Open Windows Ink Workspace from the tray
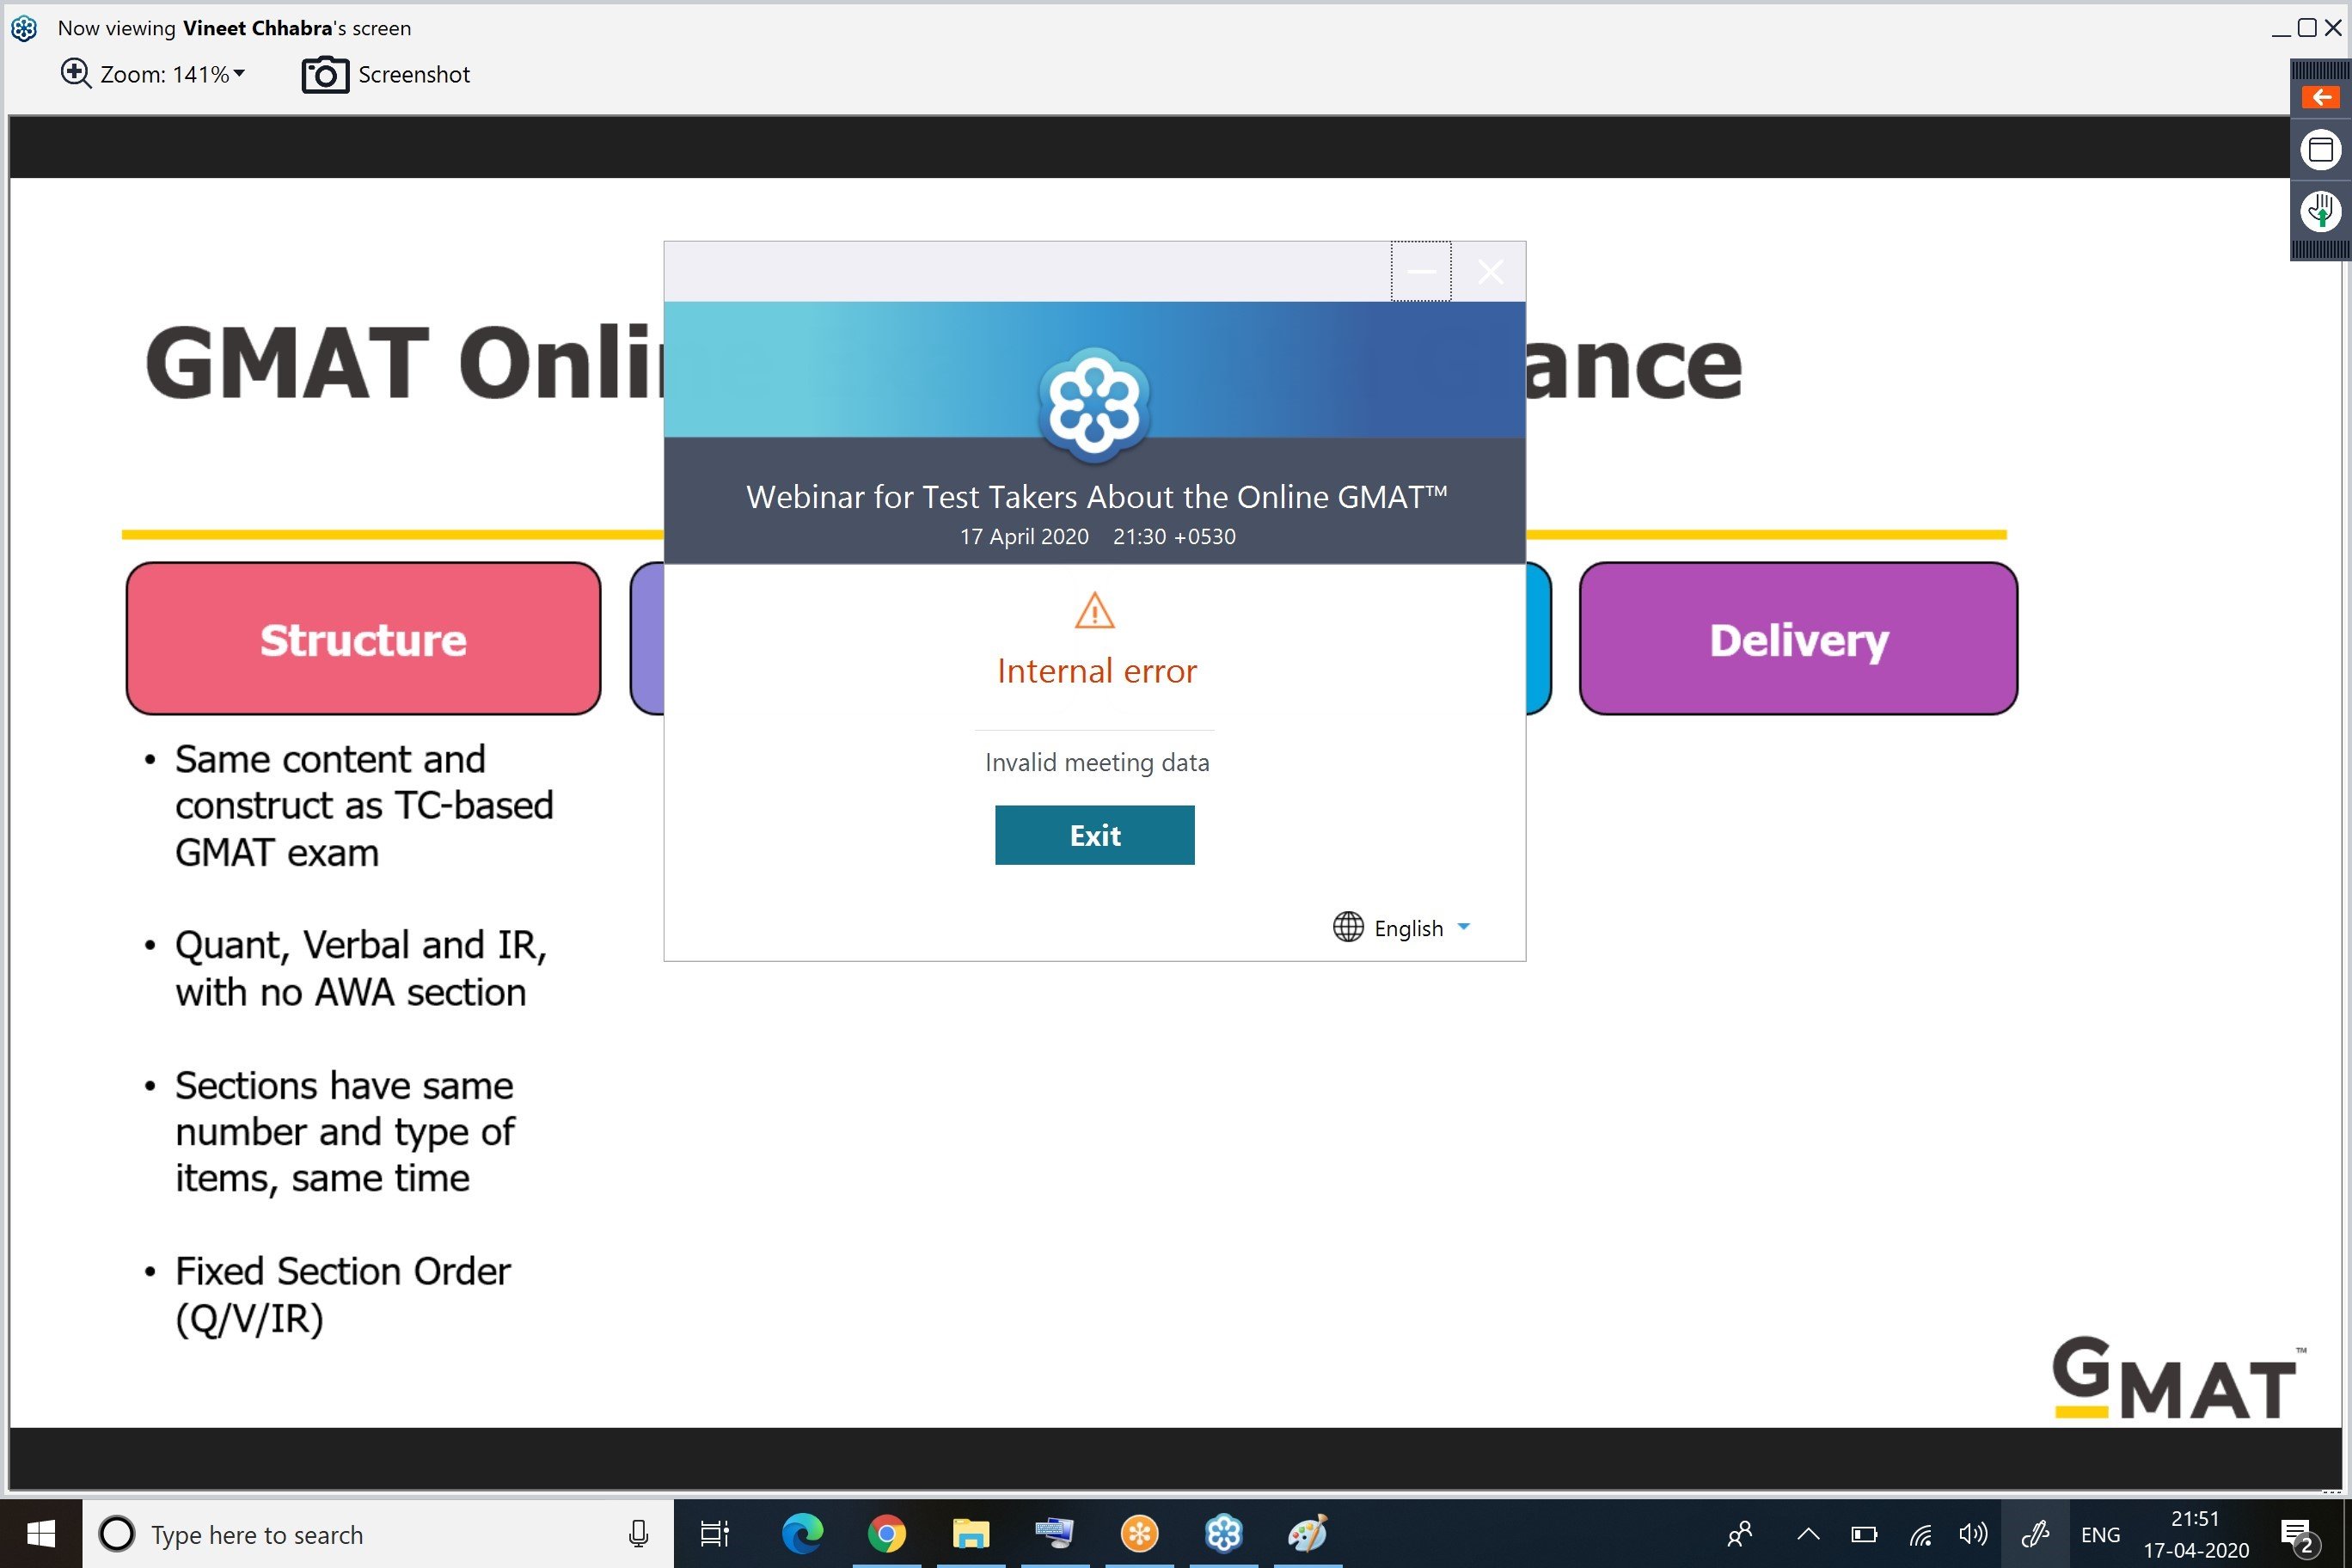The height and width of the screenshot is (1568, 2352). pyautogui.click(x=2036, y=1533)
